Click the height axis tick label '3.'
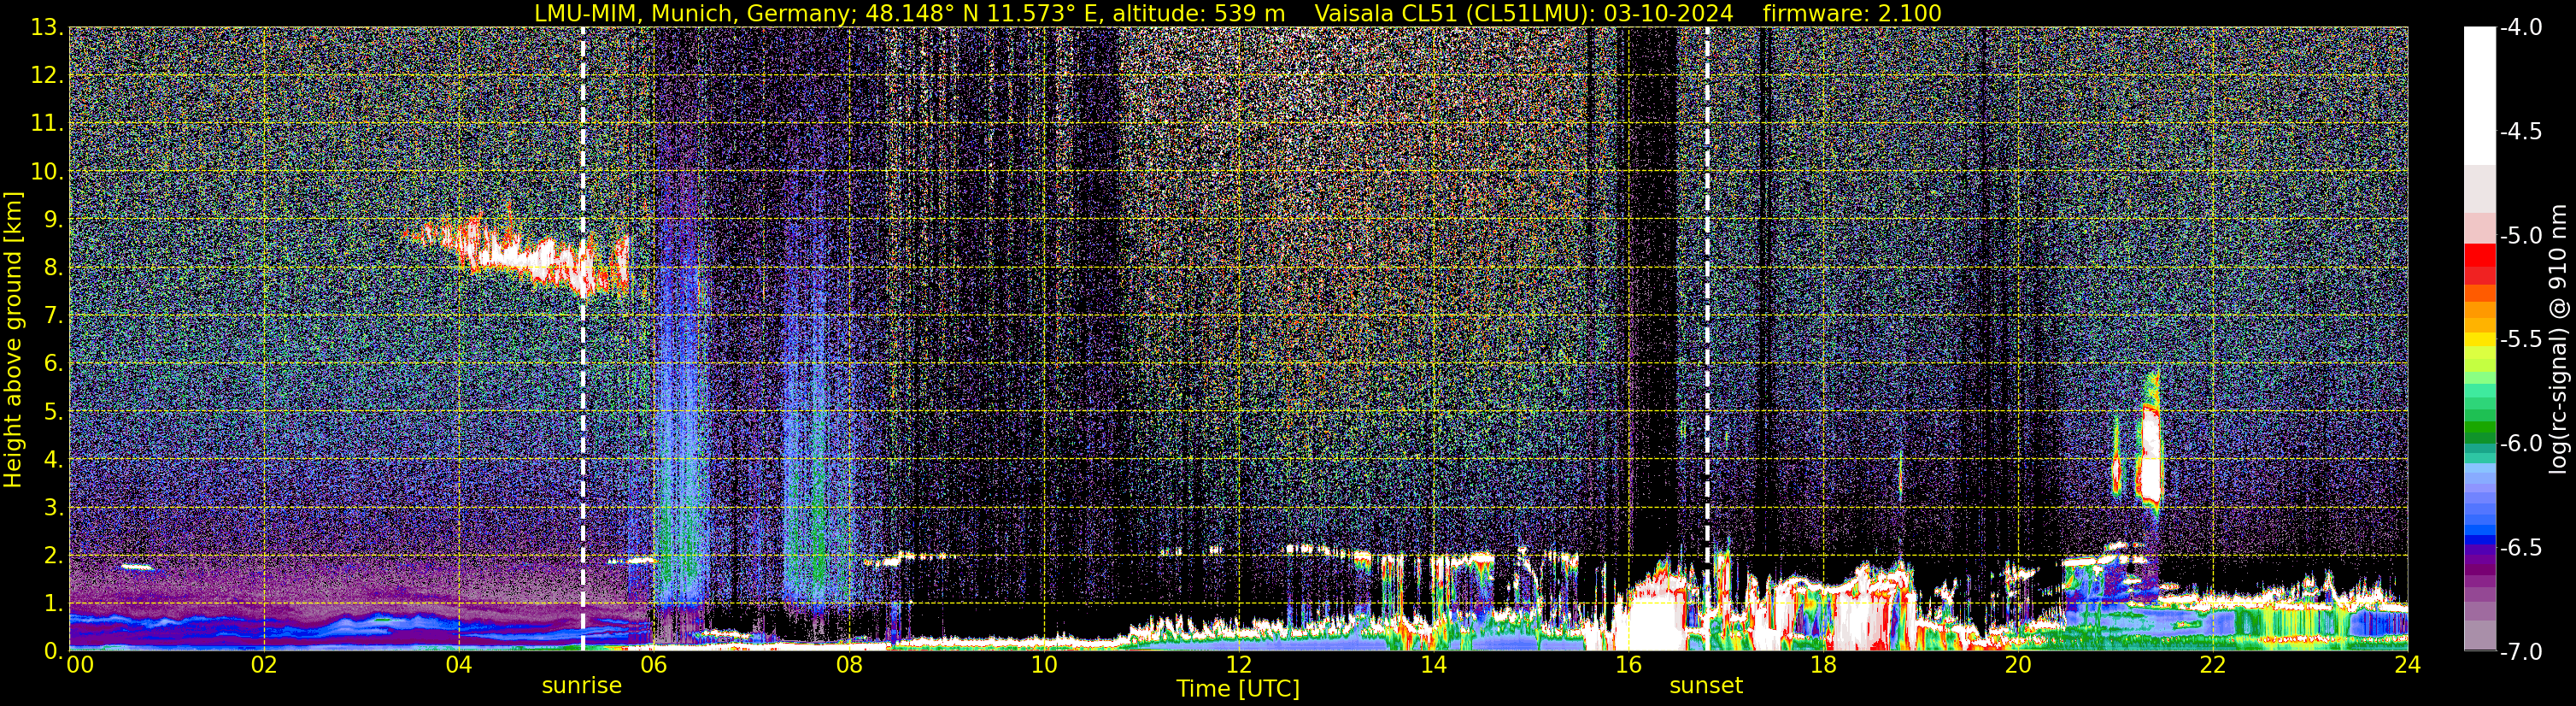The width and height of the screenshot is (2576, 706). coord(53,508)
